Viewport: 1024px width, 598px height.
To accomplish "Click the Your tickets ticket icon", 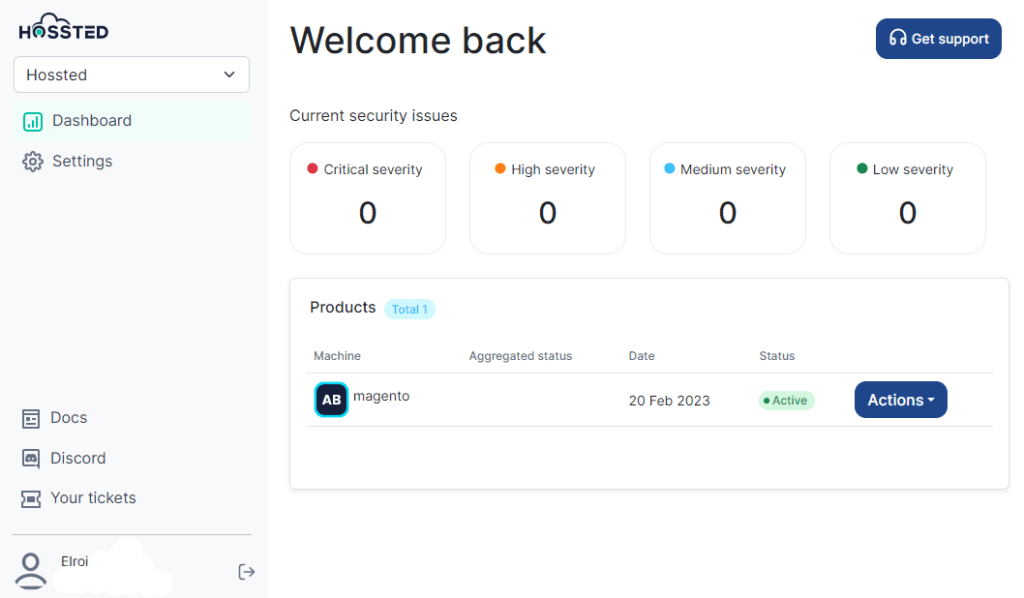I will 31,499.
